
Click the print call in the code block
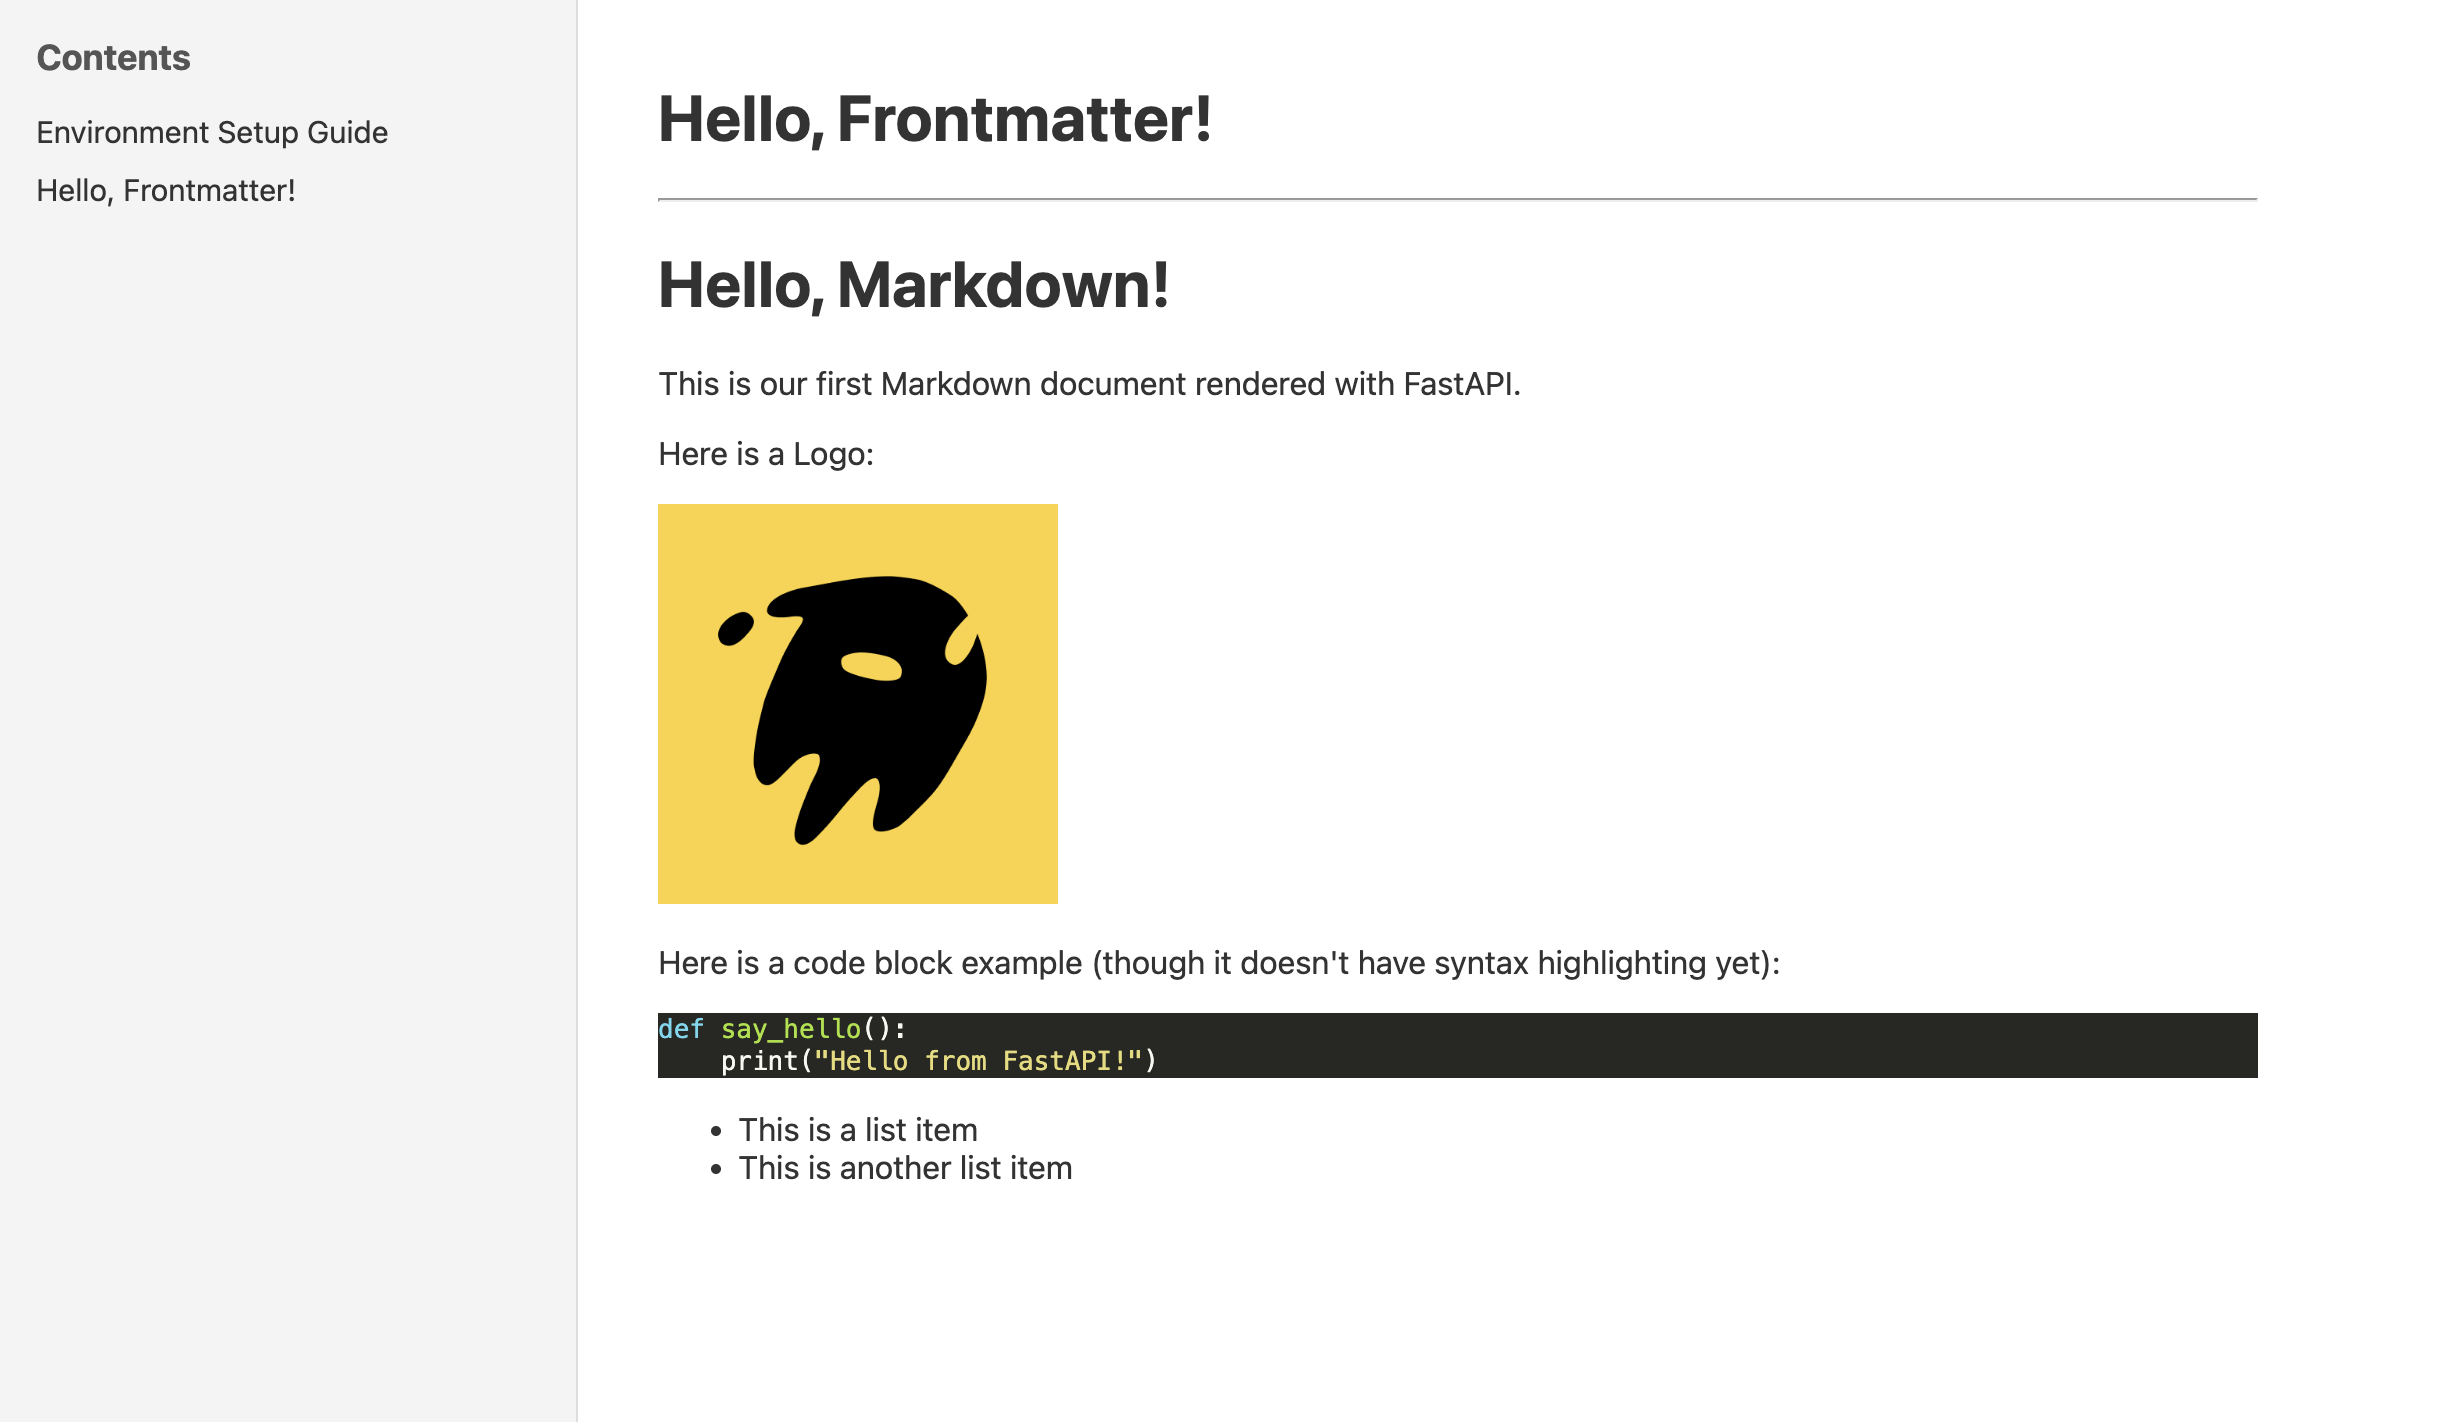pyautogui.click(x=759, y=1061)
